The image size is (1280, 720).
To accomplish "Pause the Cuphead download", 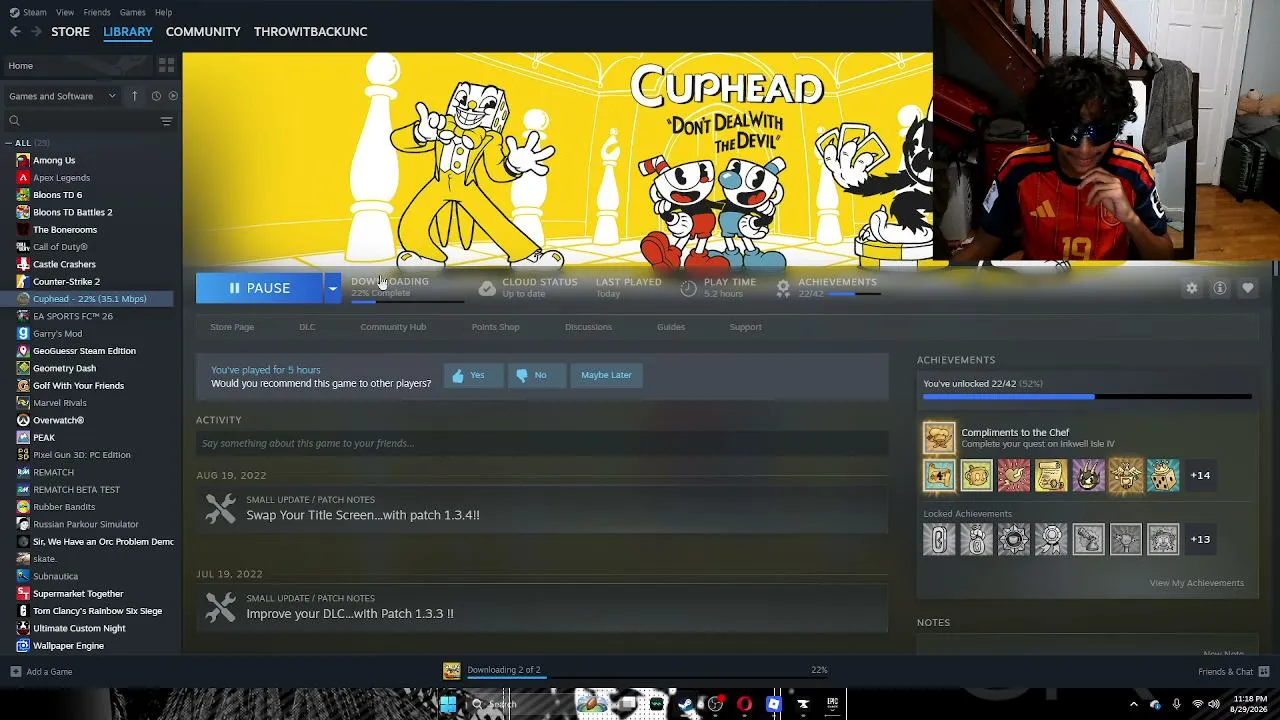I will click(259, 288).
